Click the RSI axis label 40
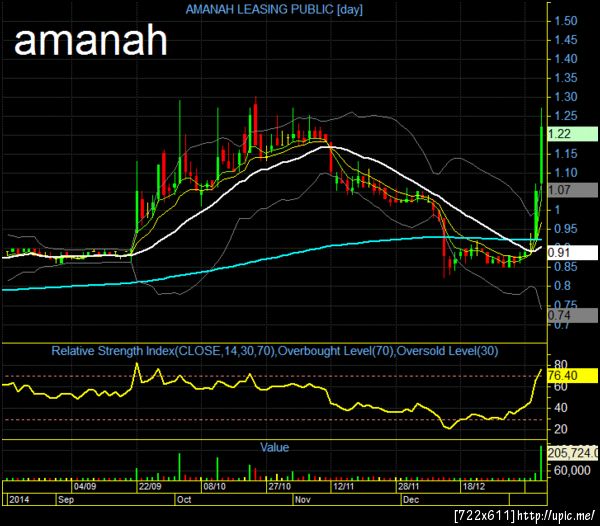 (561, 407)
